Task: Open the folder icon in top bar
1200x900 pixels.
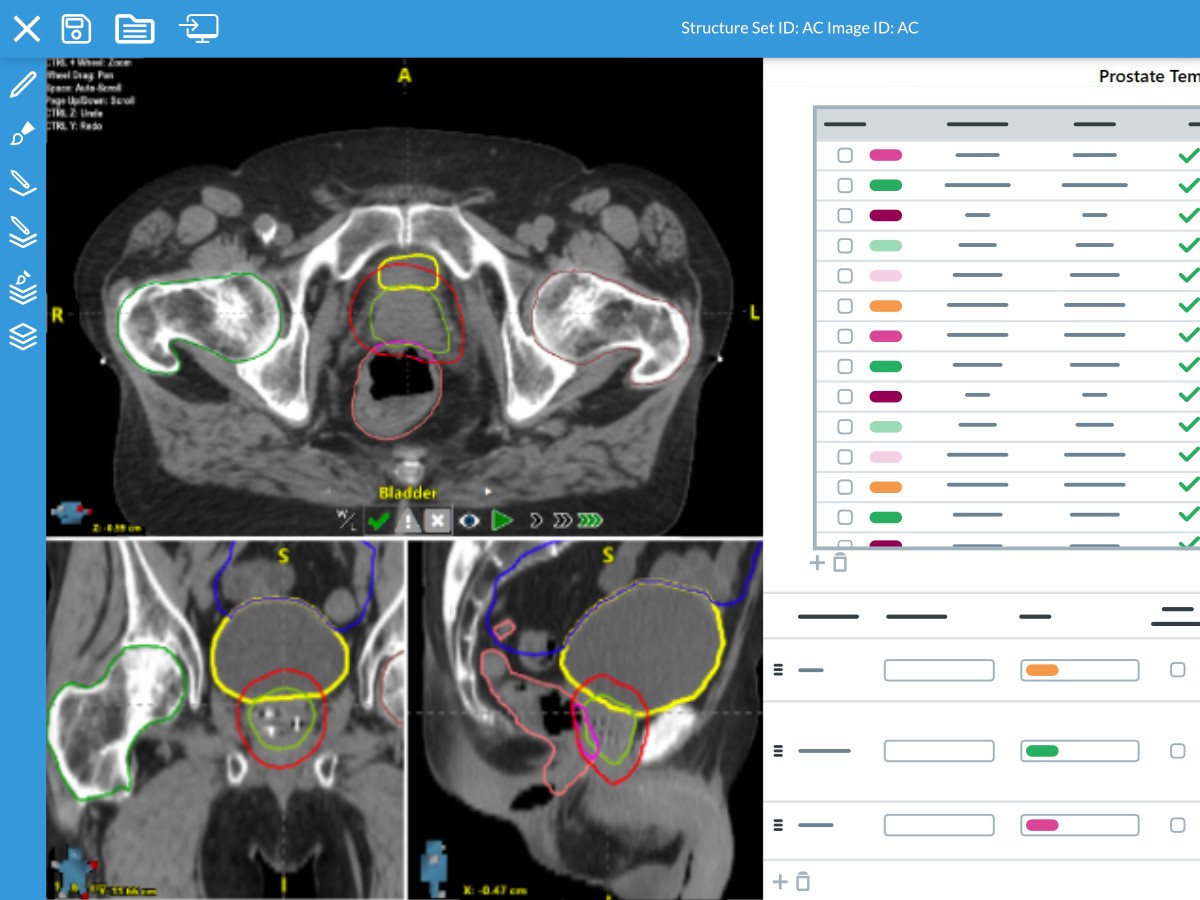Action: click(134, 28)
